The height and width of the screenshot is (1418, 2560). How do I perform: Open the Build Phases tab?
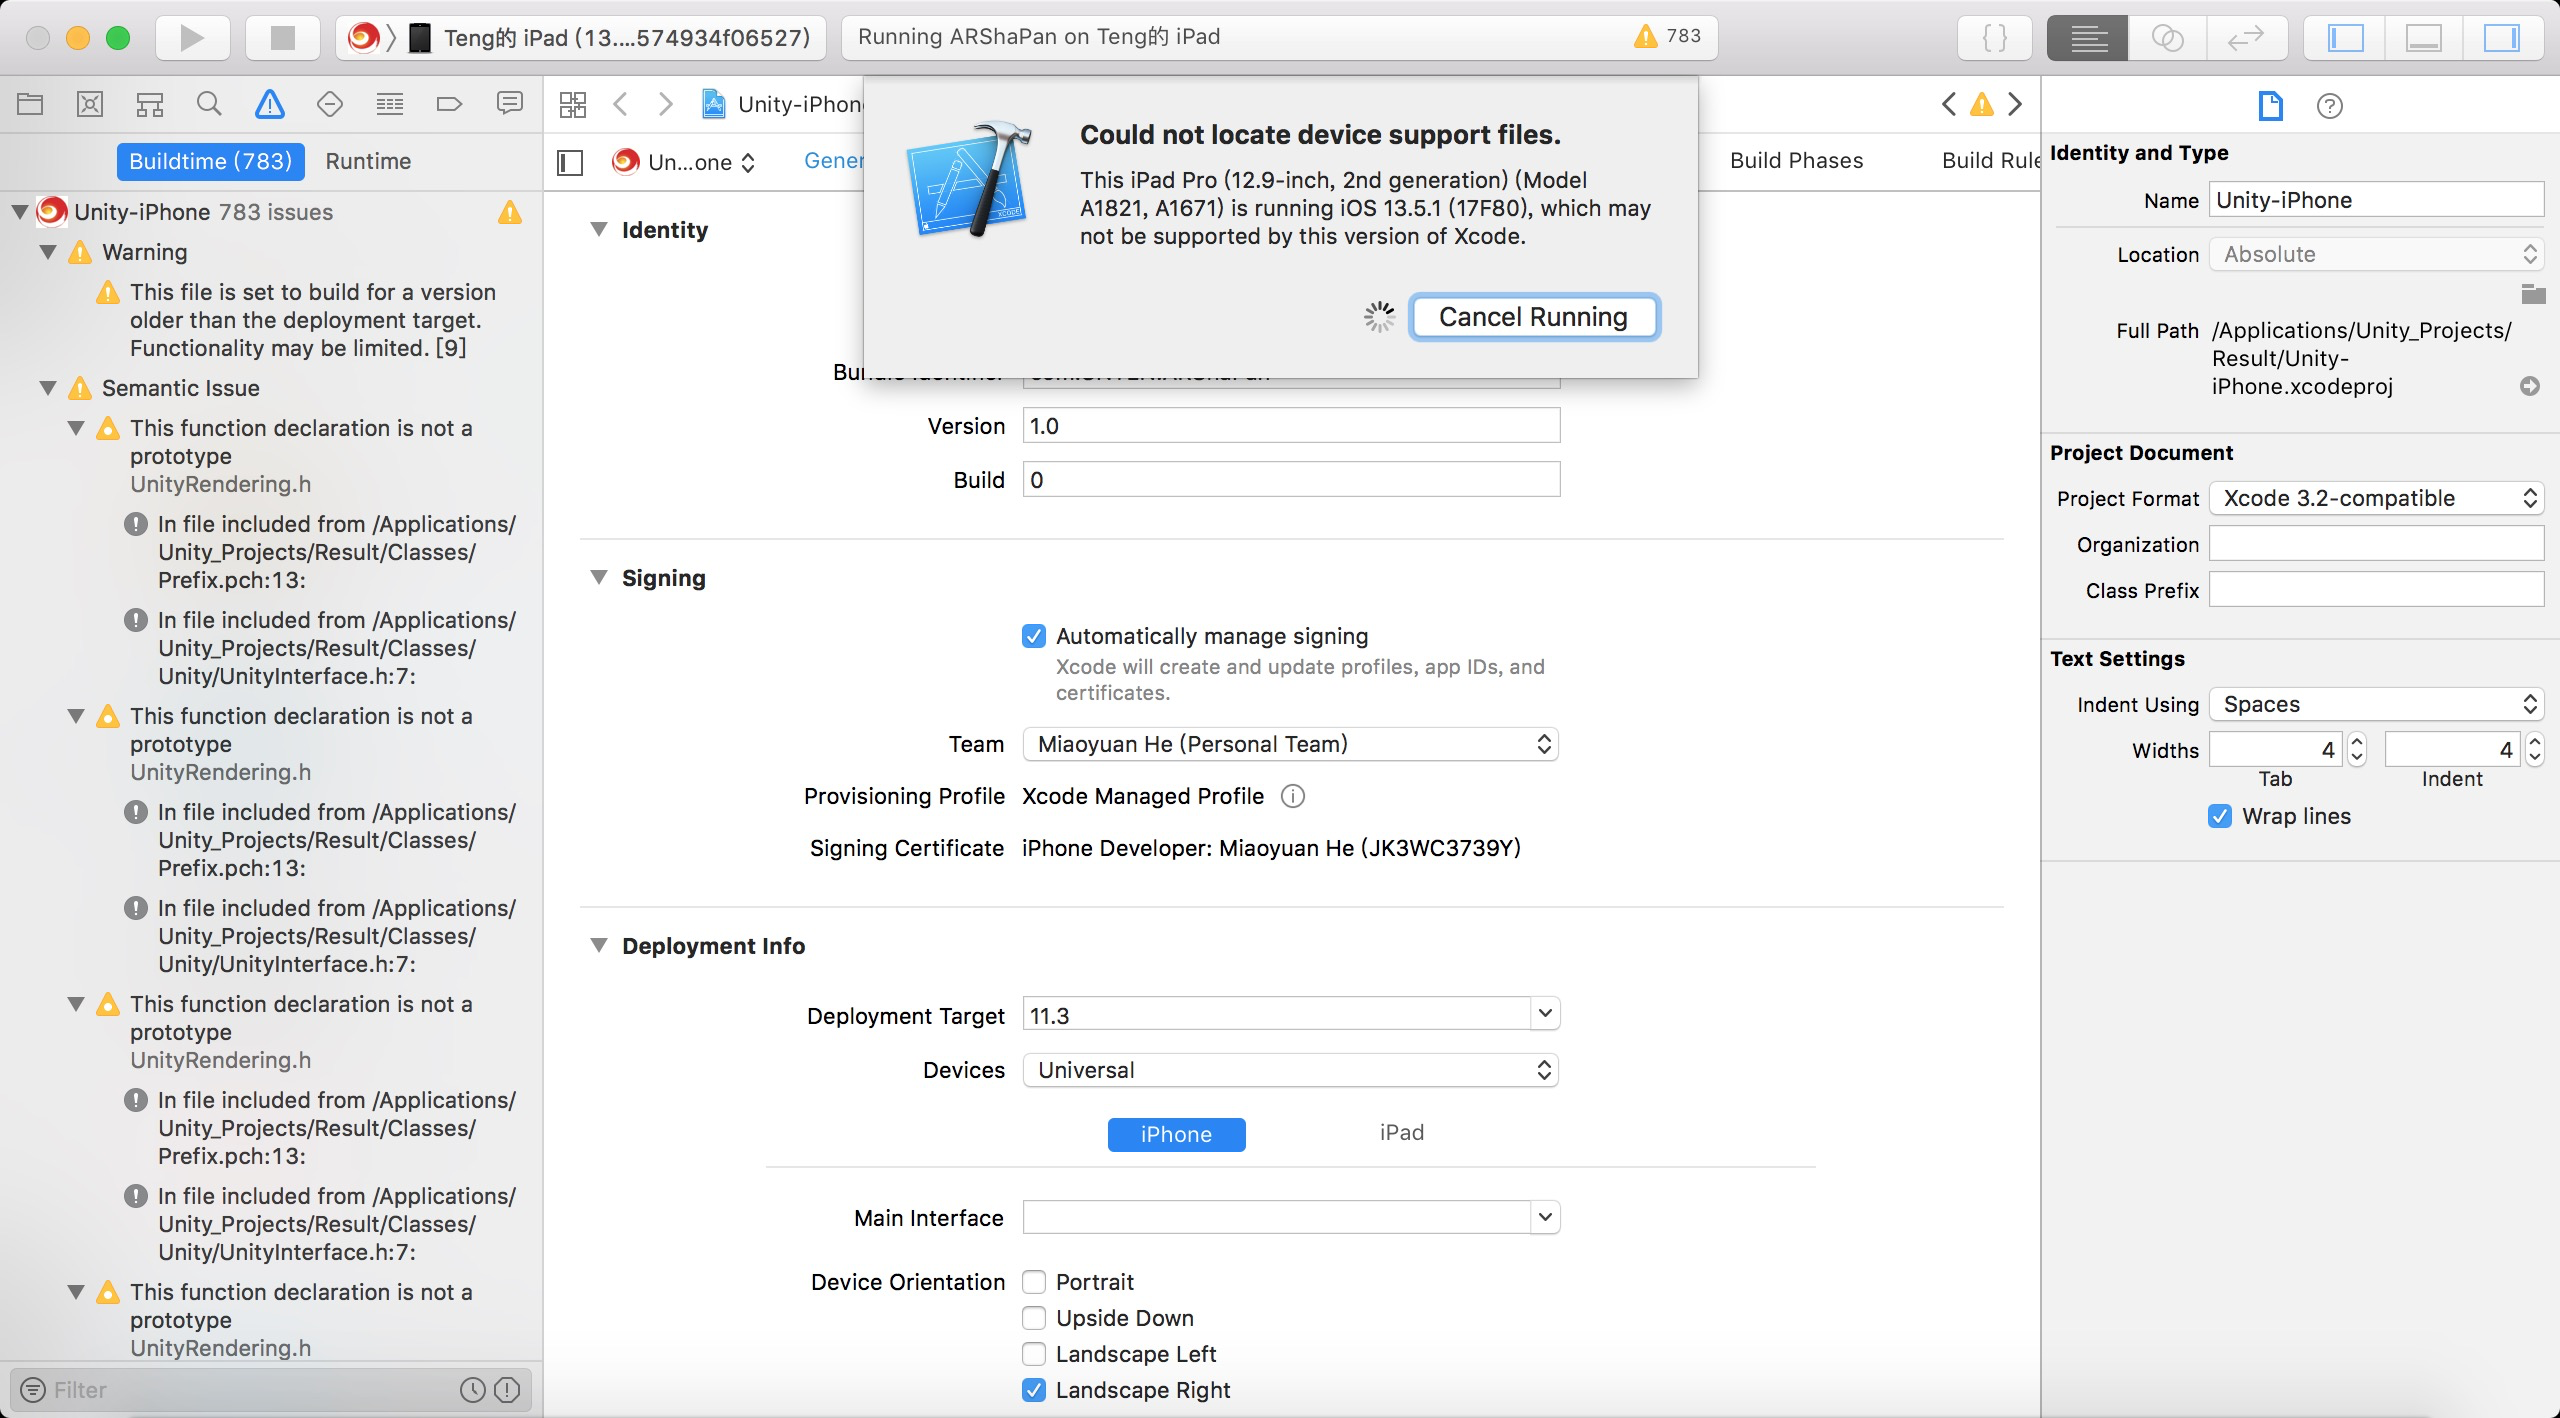(1796, 161)
